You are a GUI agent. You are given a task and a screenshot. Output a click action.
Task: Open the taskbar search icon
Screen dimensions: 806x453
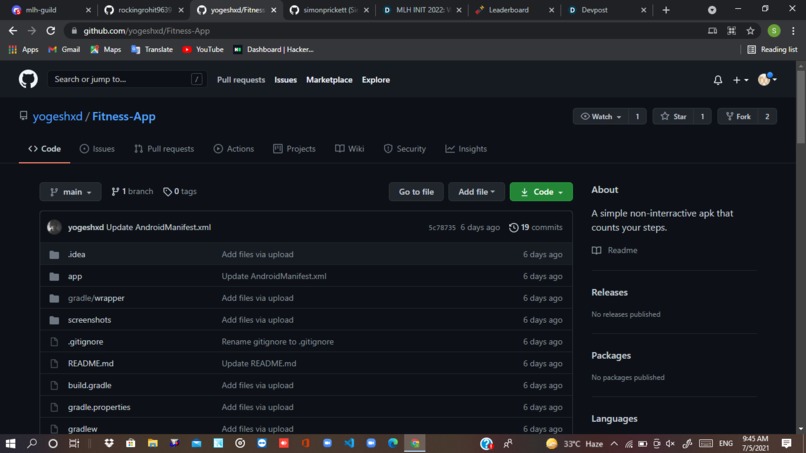32,443
